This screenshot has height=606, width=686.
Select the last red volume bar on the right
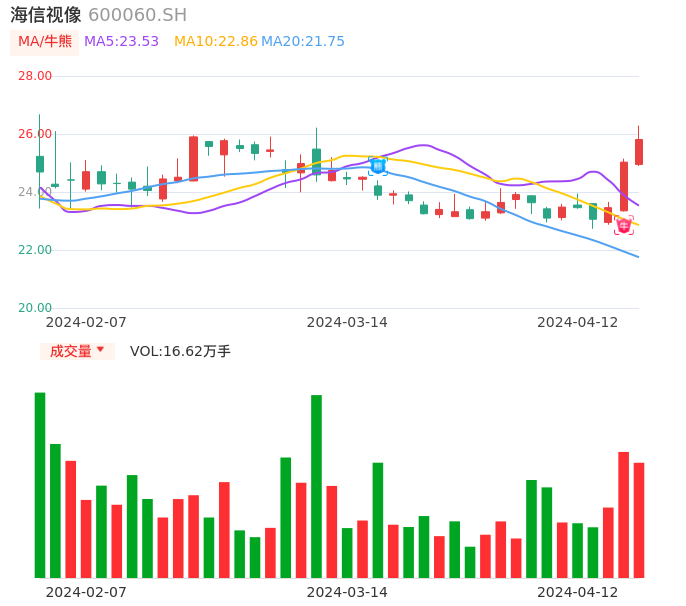pyautogui.click(x=639, y=520)
